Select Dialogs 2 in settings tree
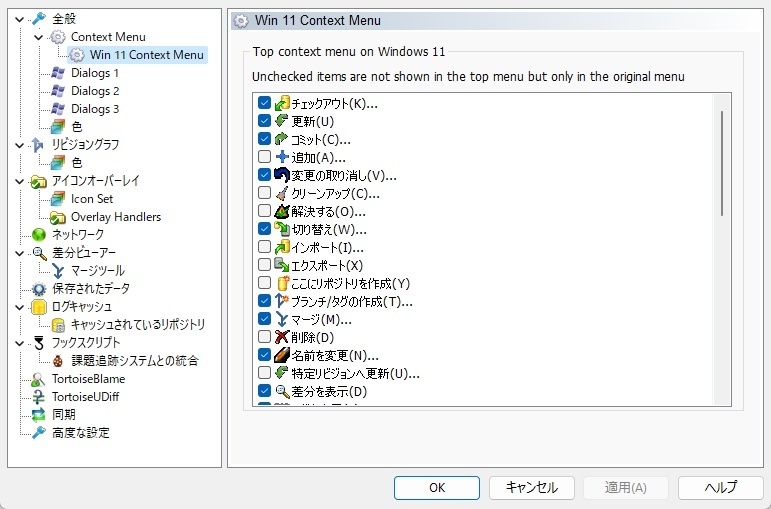This screenshot has width=771, height=509. coord(95,91)
